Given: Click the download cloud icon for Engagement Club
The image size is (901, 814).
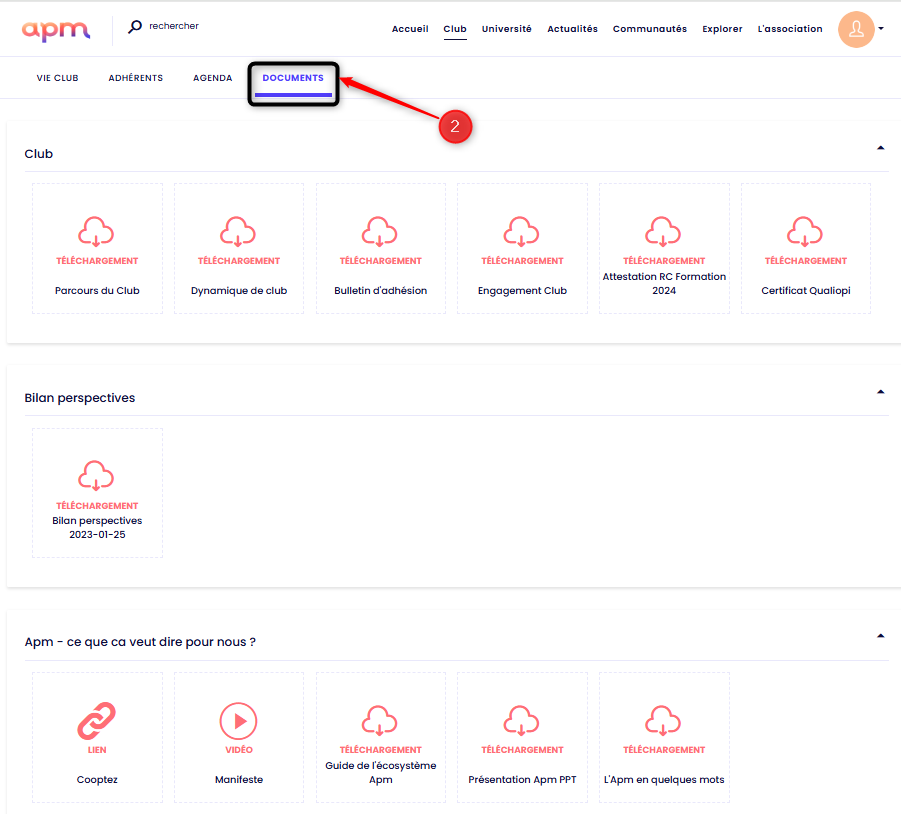Looking at the screenshot, I should tap(521, 232).
